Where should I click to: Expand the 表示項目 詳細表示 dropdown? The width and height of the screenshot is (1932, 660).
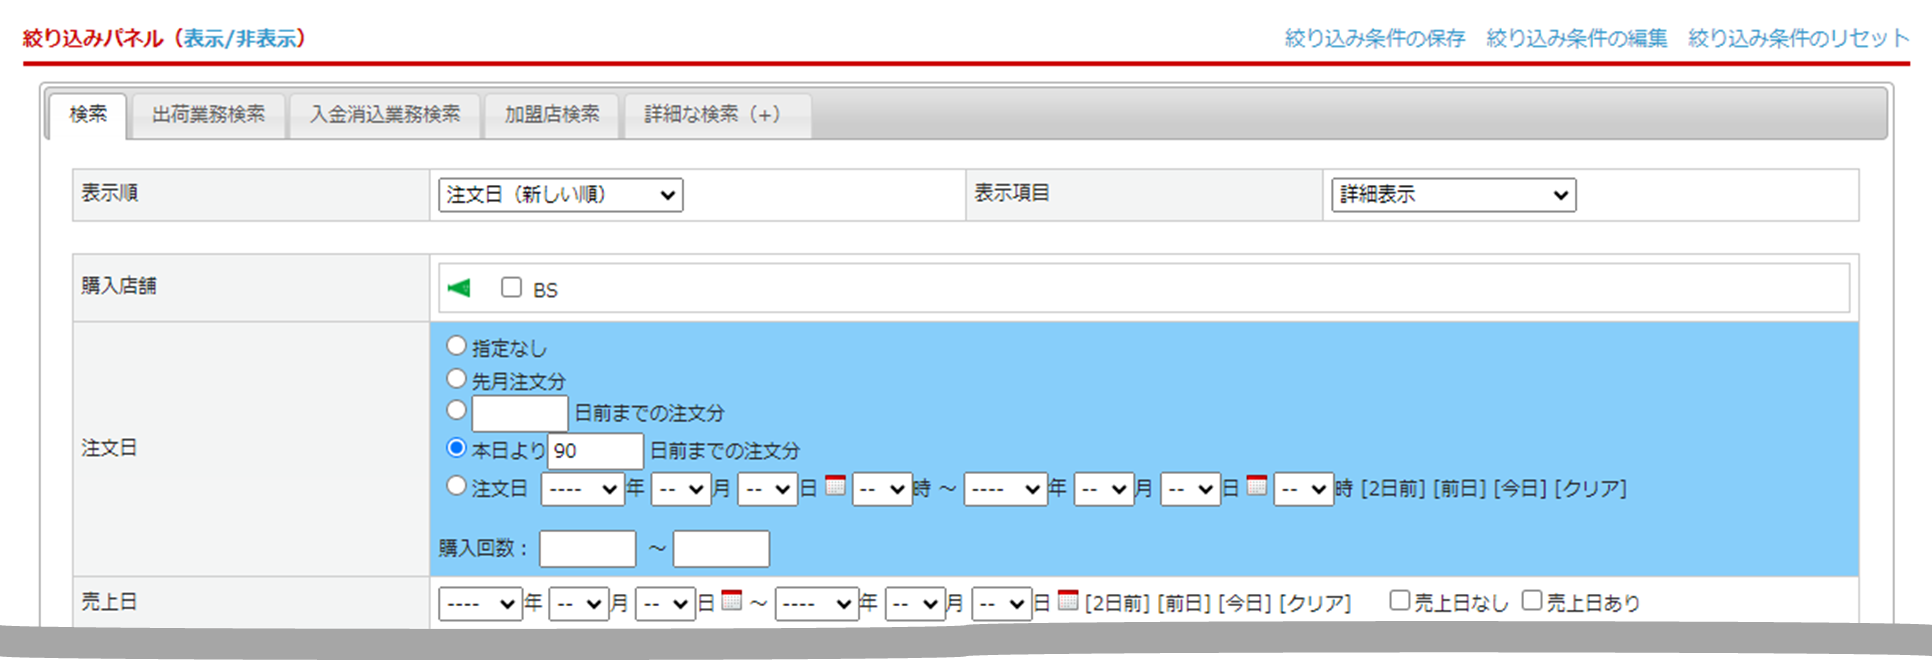1453,195
